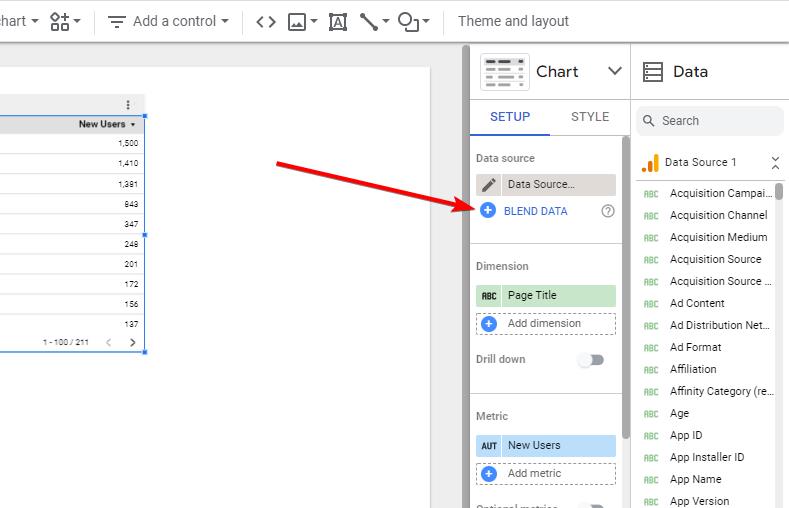Expand the shape tool dropdown arrow
This screenshot has height=508, width=789.
pyautogui.click(x=426, y=21)
